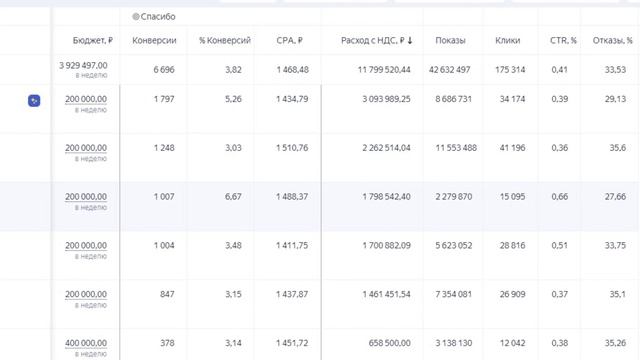640x360 pixels.
Task: Open the 400 000,00 weekly budget link
Action: tap(86, 343)
